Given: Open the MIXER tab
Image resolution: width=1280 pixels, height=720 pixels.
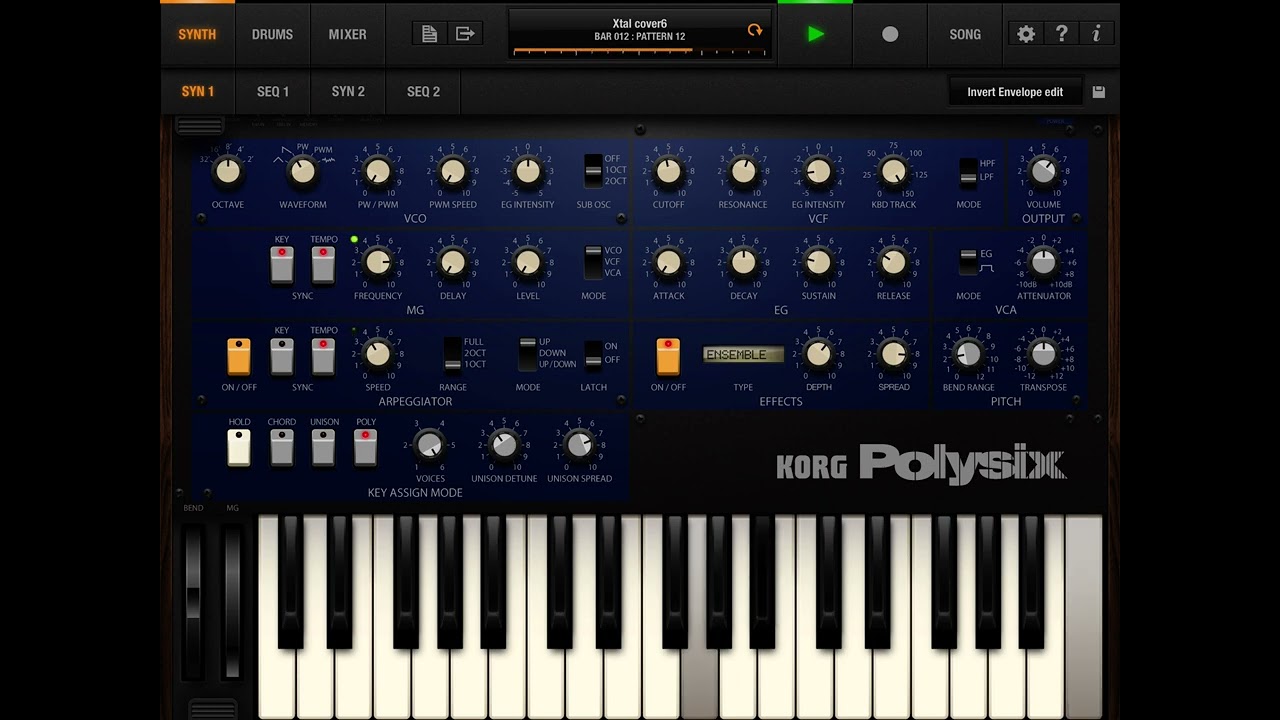Looking at the screenshot, I should point(347,34).
